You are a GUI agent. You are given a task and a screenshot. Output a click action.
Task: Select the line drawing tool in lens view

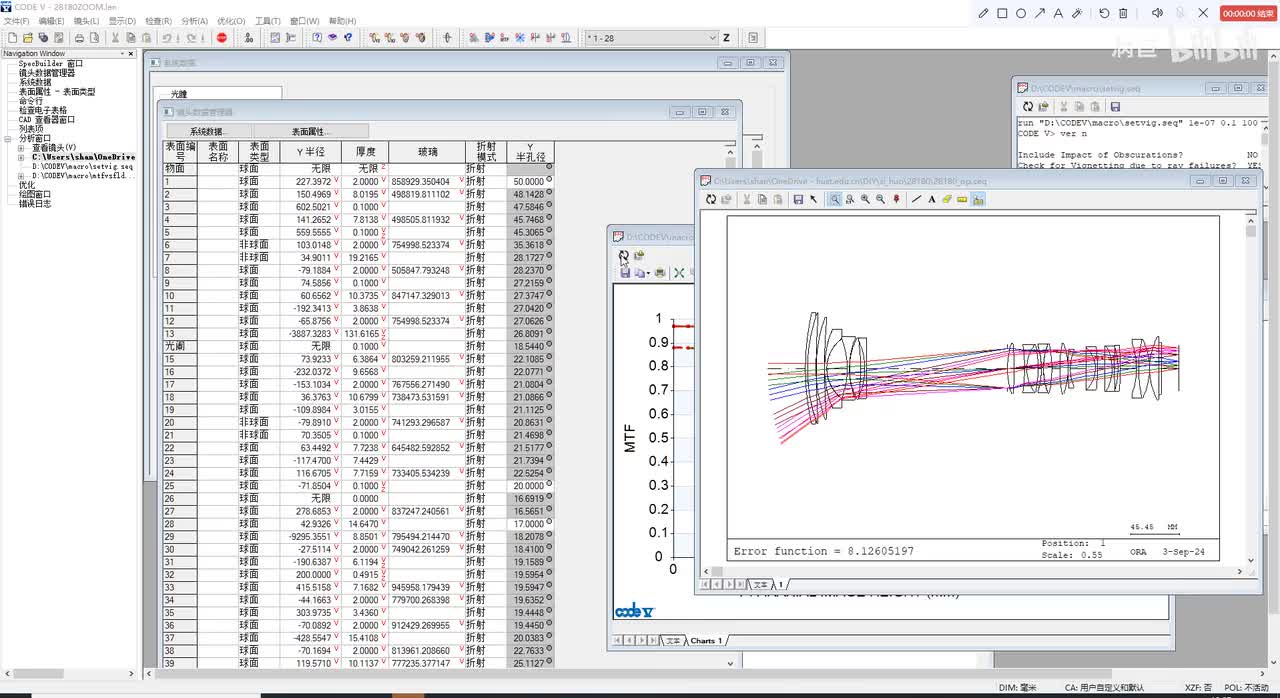pyautogui.click(x=916, y=199)
